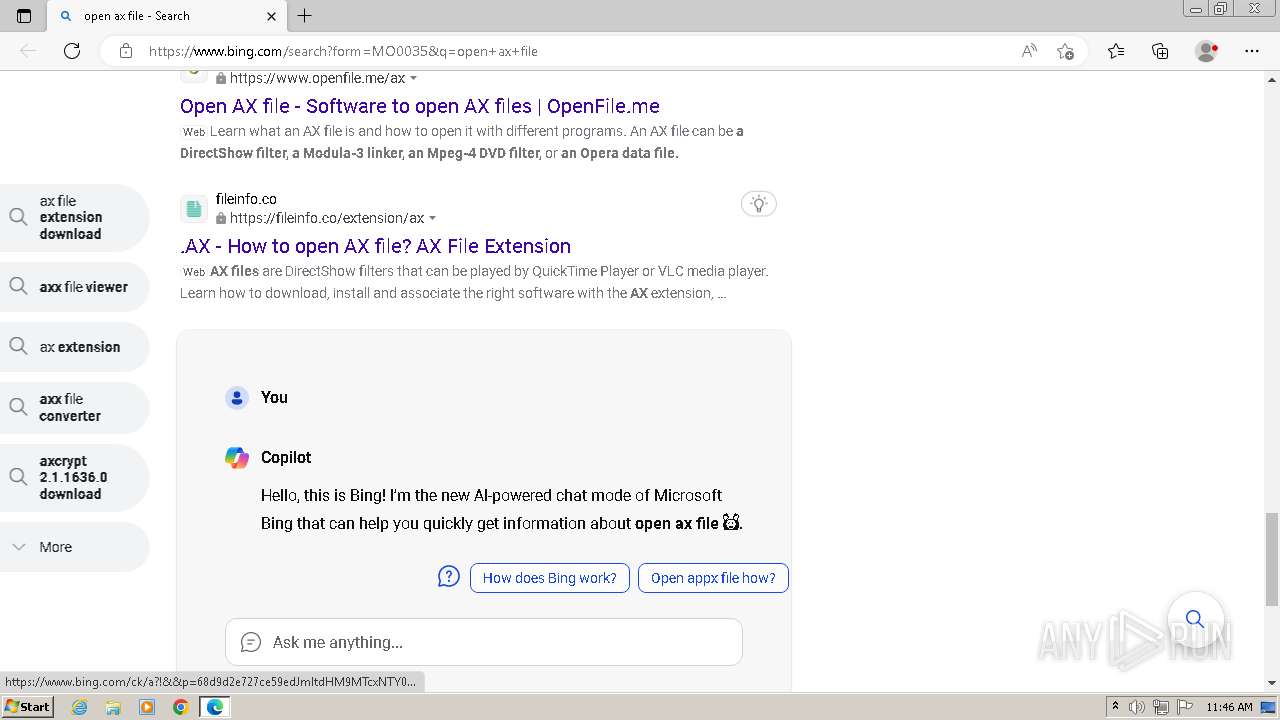Open browser Collections
This screenshot has height=720, width=1280.
click(x=1160, y=51)
